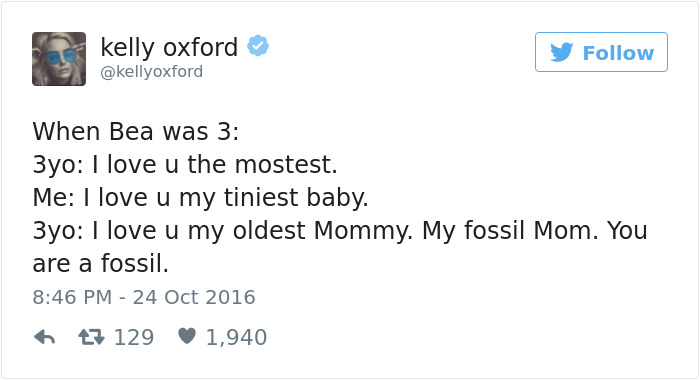Click the 'My fossil Mom' sentence in the tweet
This screenshot has width=700, height=380.
[x=510, y=231]
